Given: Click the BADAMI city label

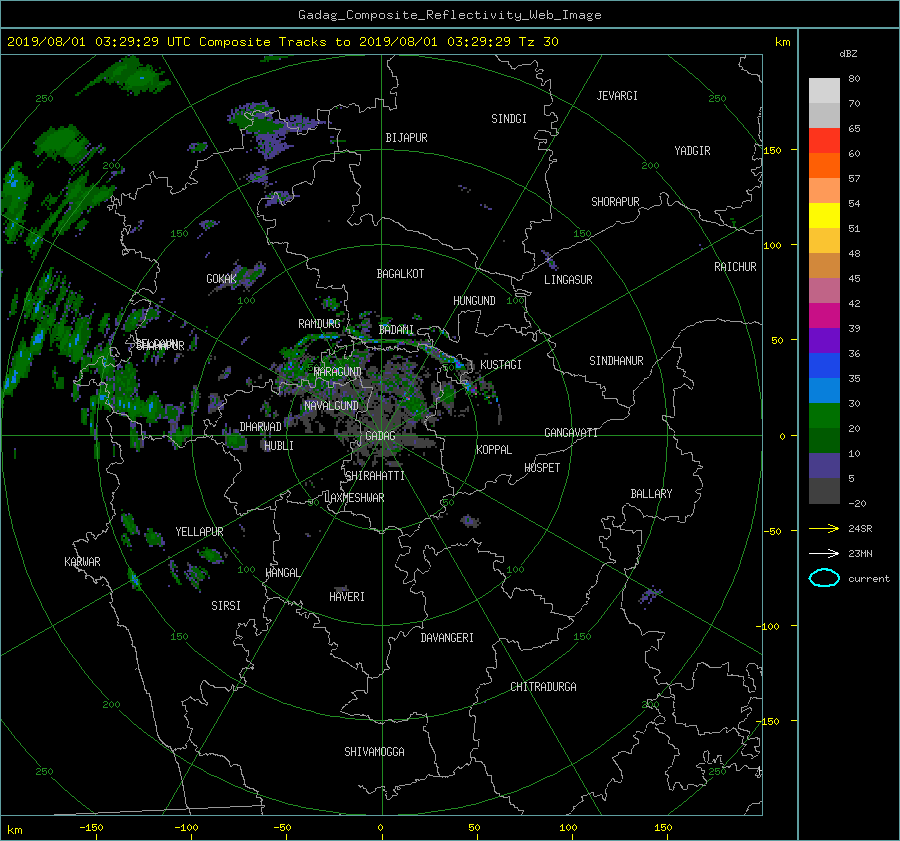Looking at the screenshot, I should pos(396,330).
